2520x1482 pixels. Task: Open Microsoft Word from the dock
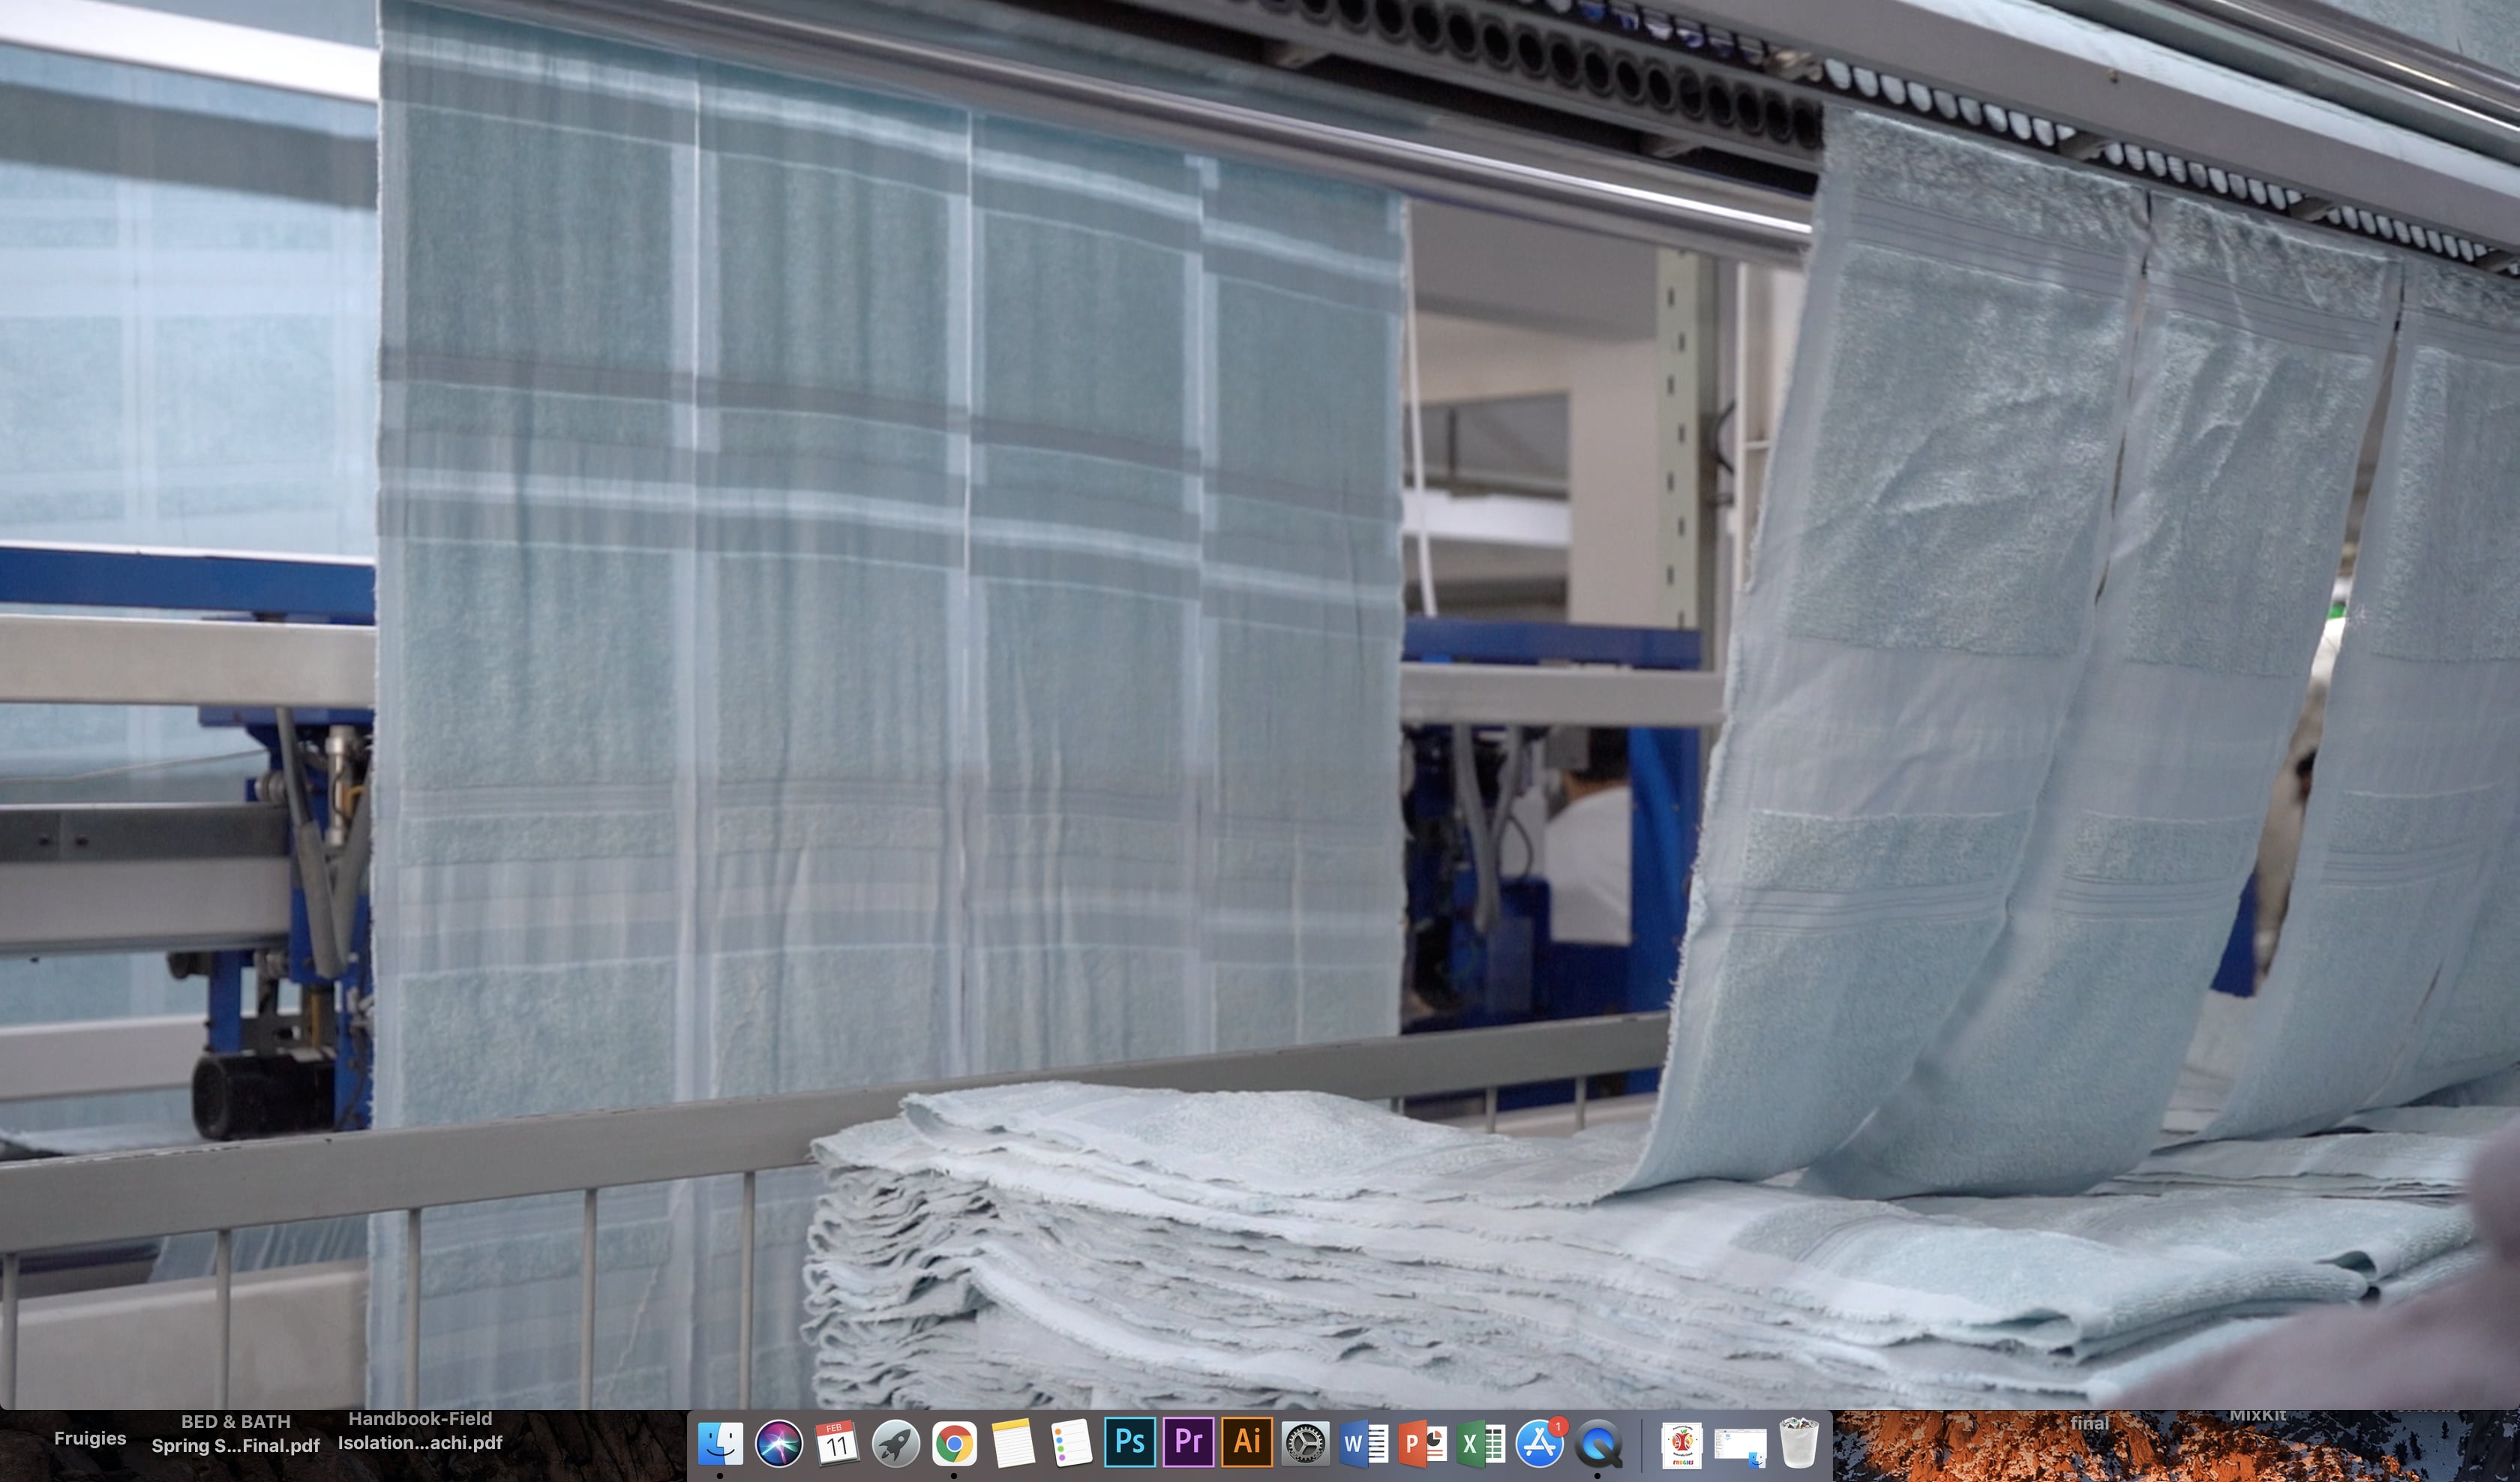click(x=1364, y=1443)
